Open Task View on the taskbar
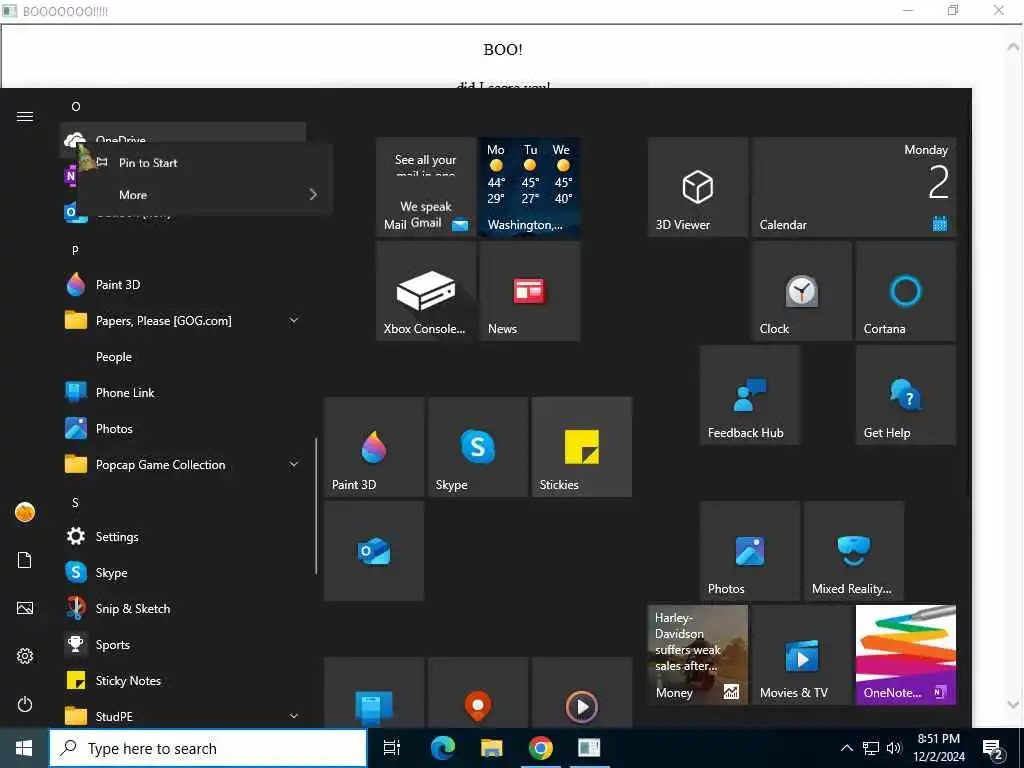 pos(391,748)
